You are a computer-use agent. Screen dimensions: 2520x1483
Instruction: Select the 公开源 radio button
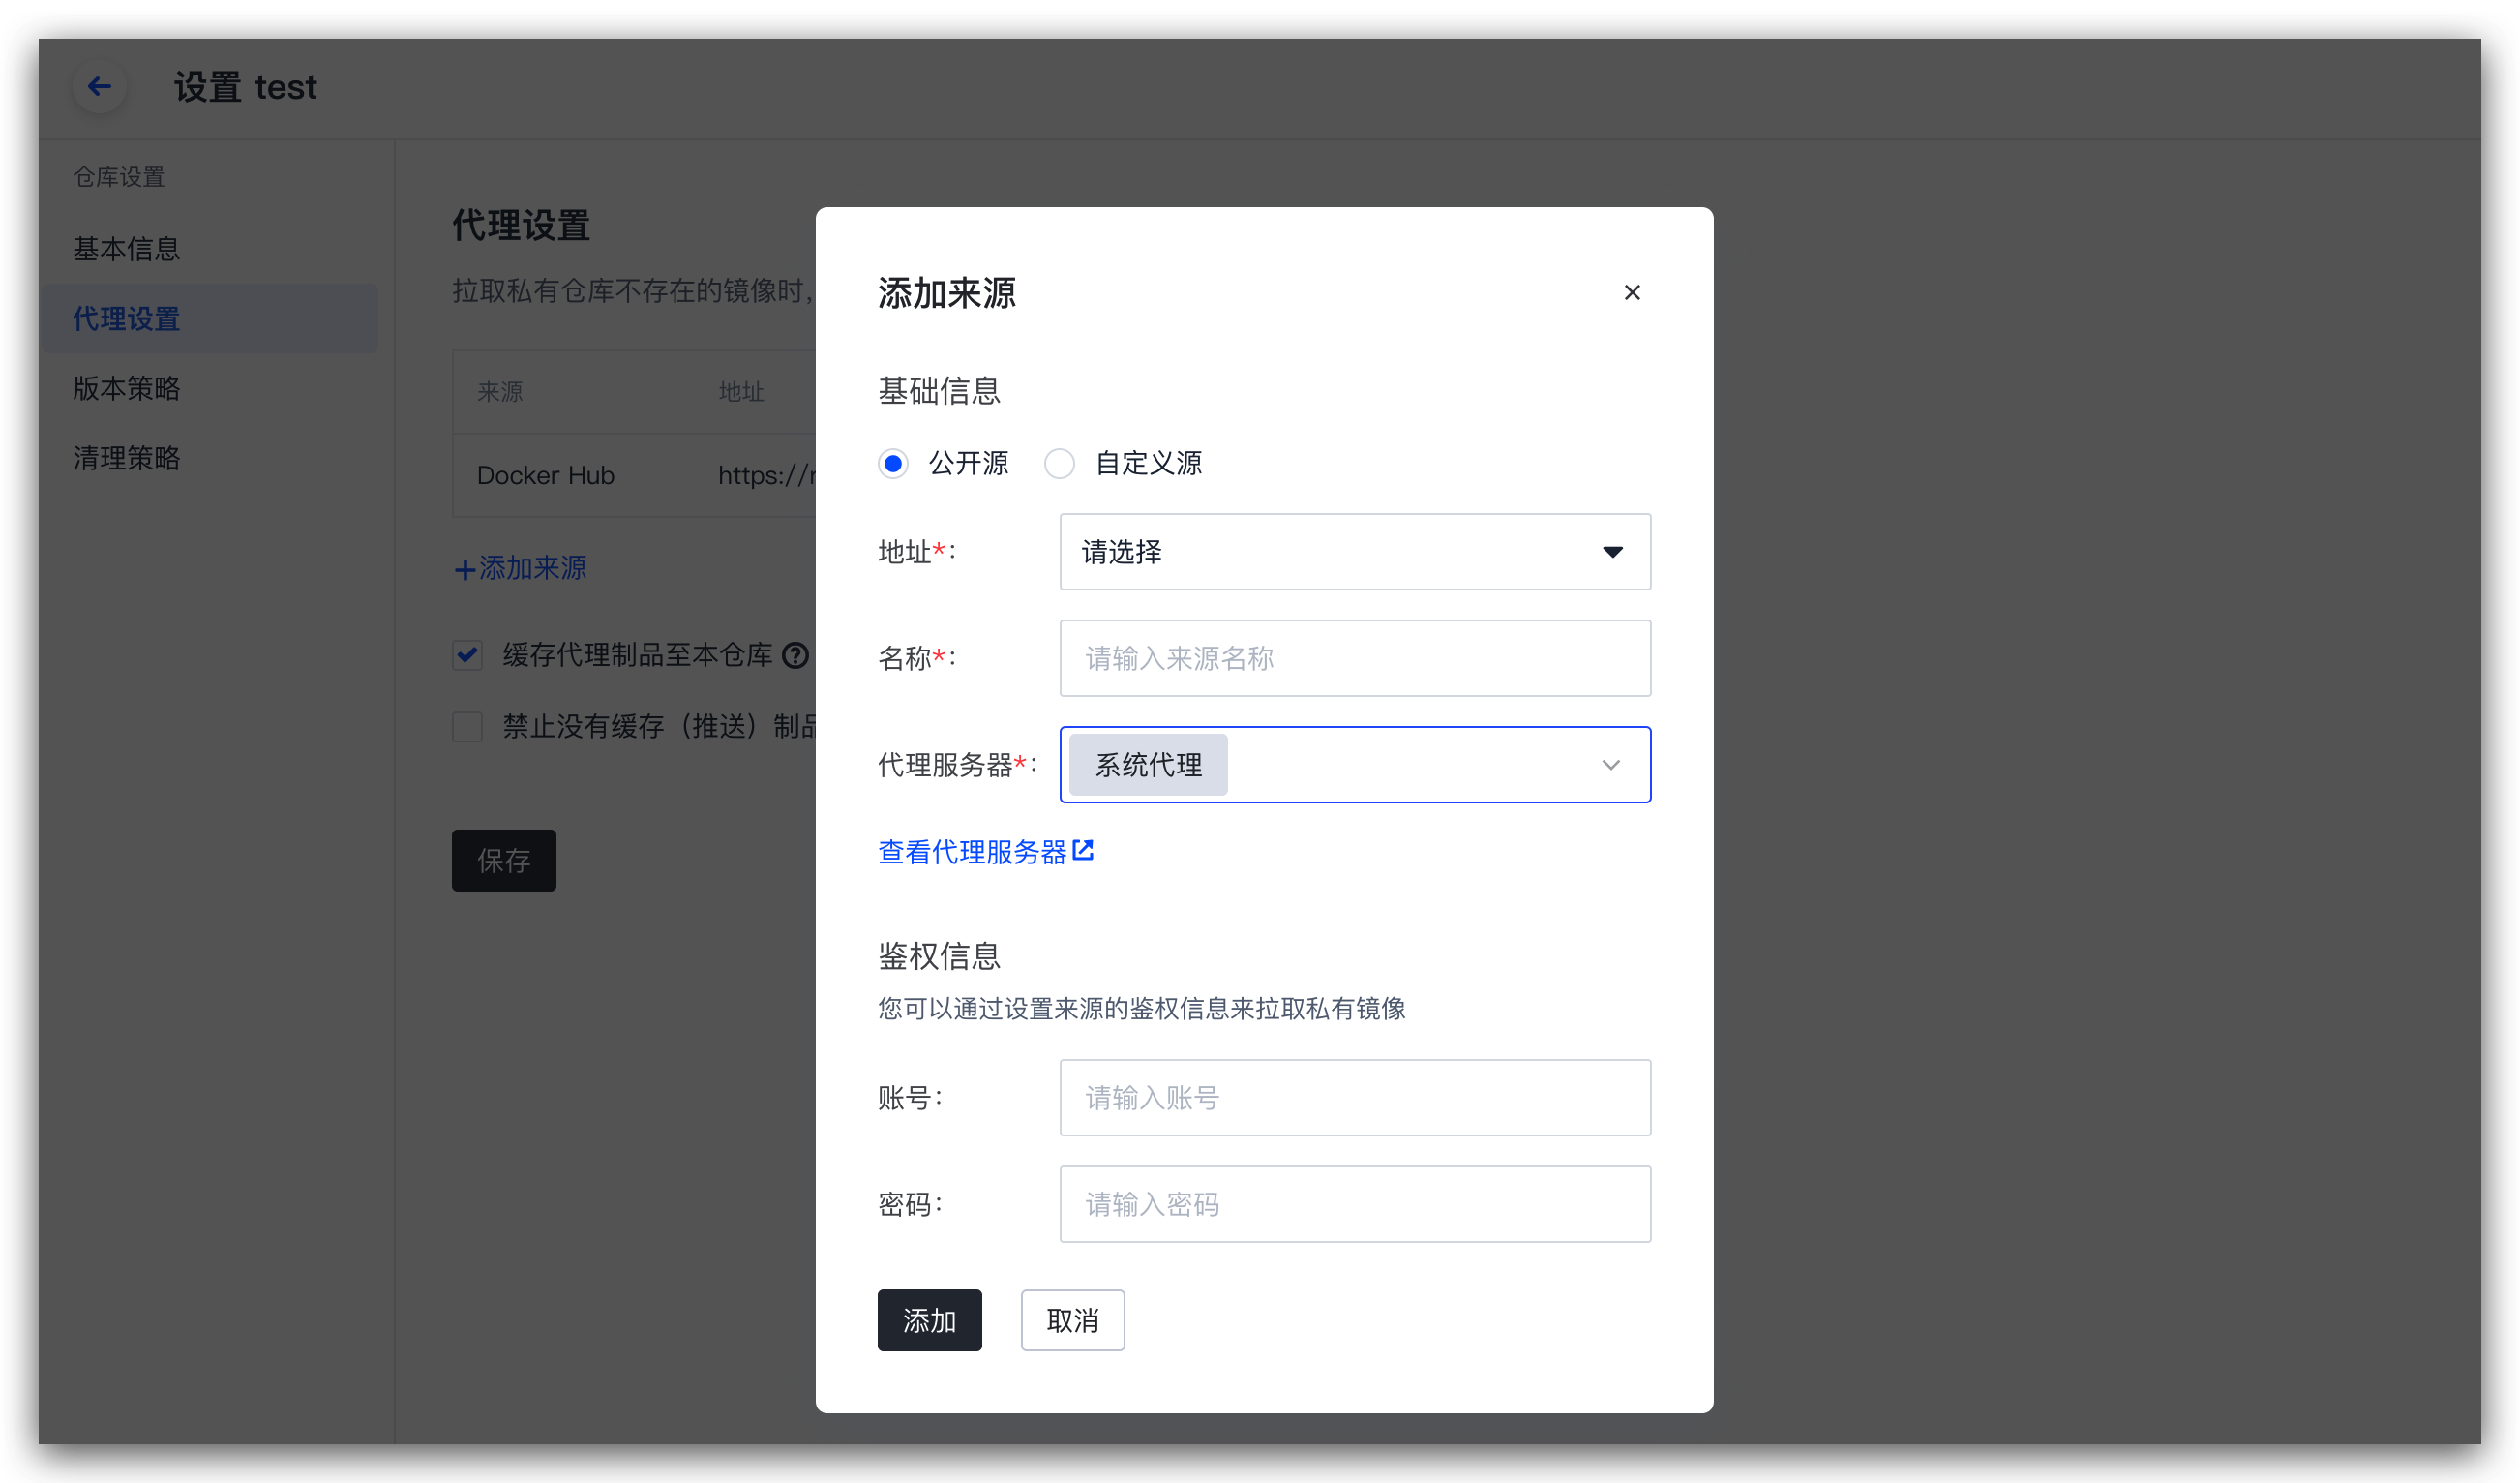click(x=893, y=464)
